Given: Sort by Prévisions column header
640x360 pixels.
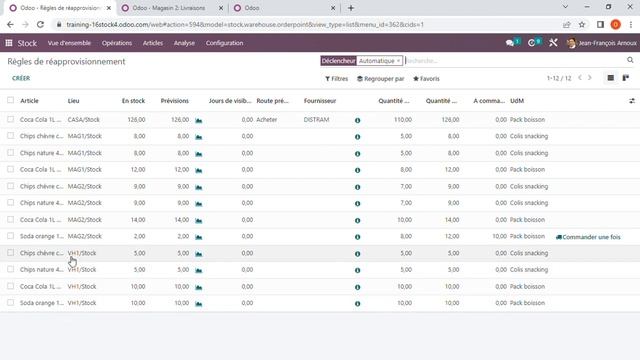Looking at the screenshot, I should coord(175,100).
